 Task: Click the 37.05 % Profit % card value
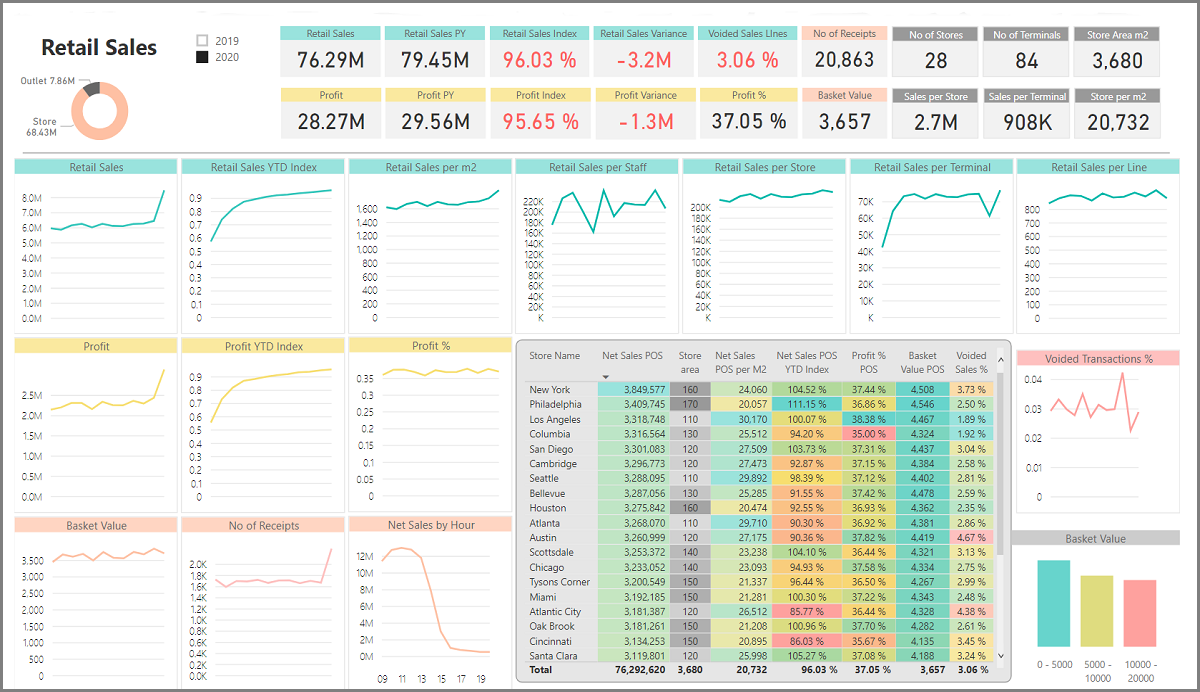[x=747, y=122]
